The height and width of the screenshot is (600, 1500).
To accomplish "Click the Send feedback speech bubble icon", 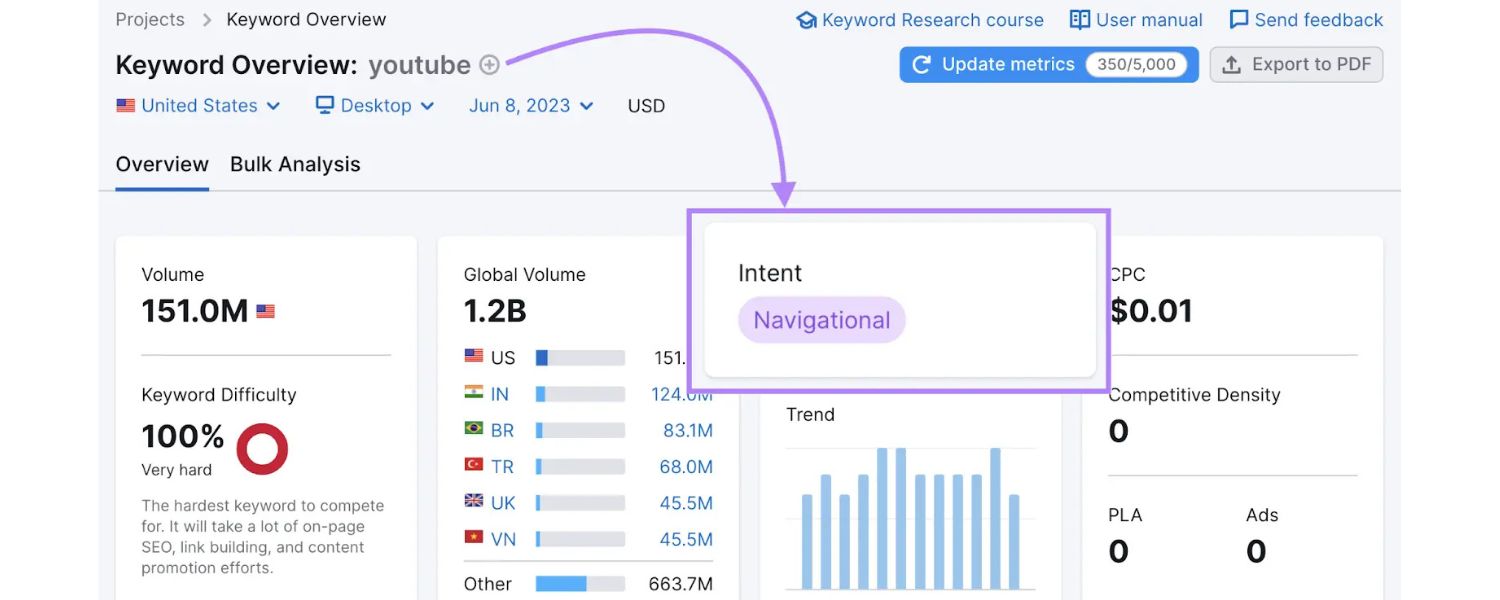I will point(1240,19).
